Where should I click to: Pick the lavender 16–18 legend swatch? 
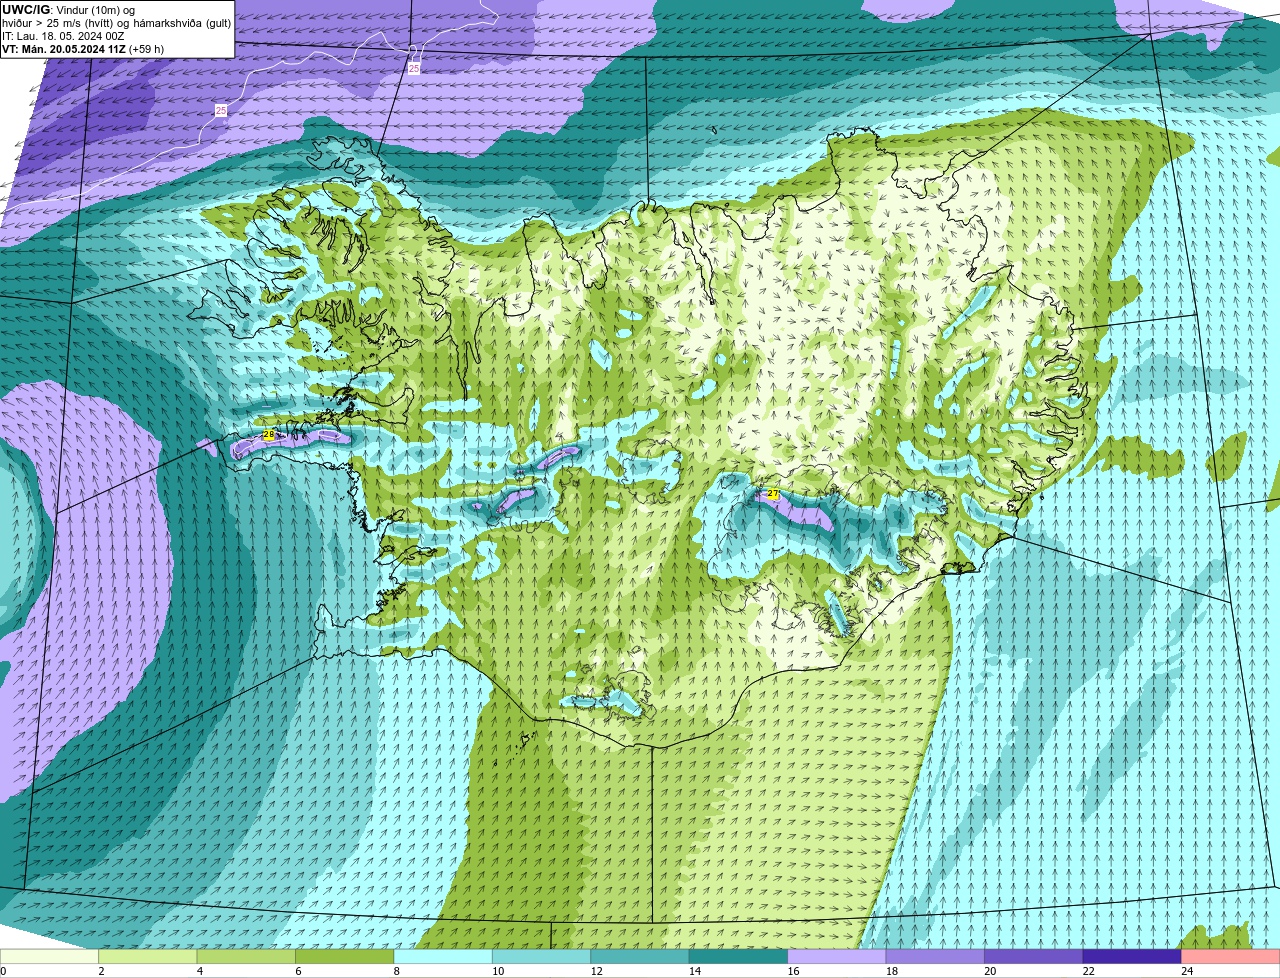click(x=837, y=956)
